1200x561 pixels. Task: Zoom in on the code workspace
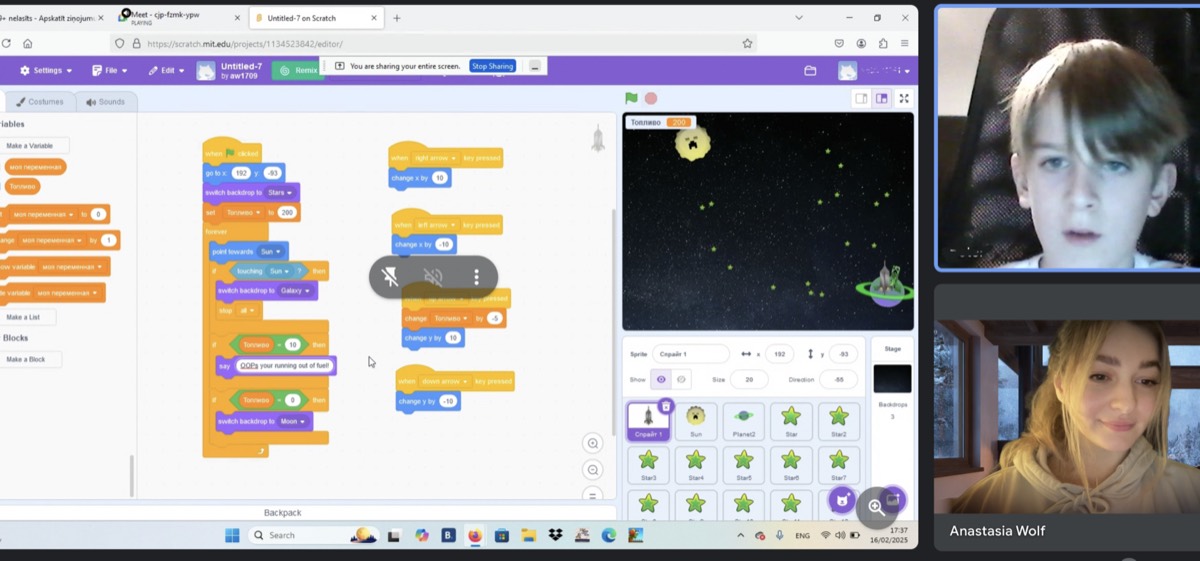[593, 443]
